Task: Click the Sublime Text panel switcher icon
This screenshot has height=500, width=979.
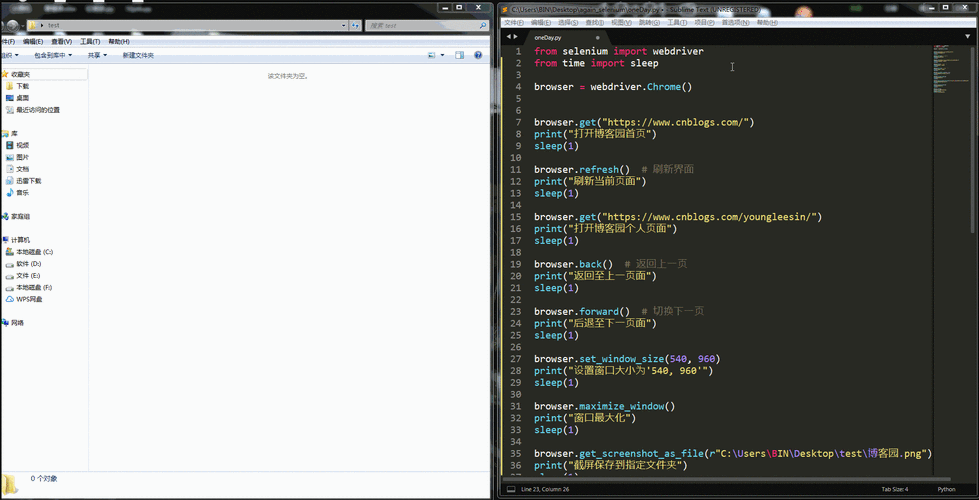Action: (510, 489)
